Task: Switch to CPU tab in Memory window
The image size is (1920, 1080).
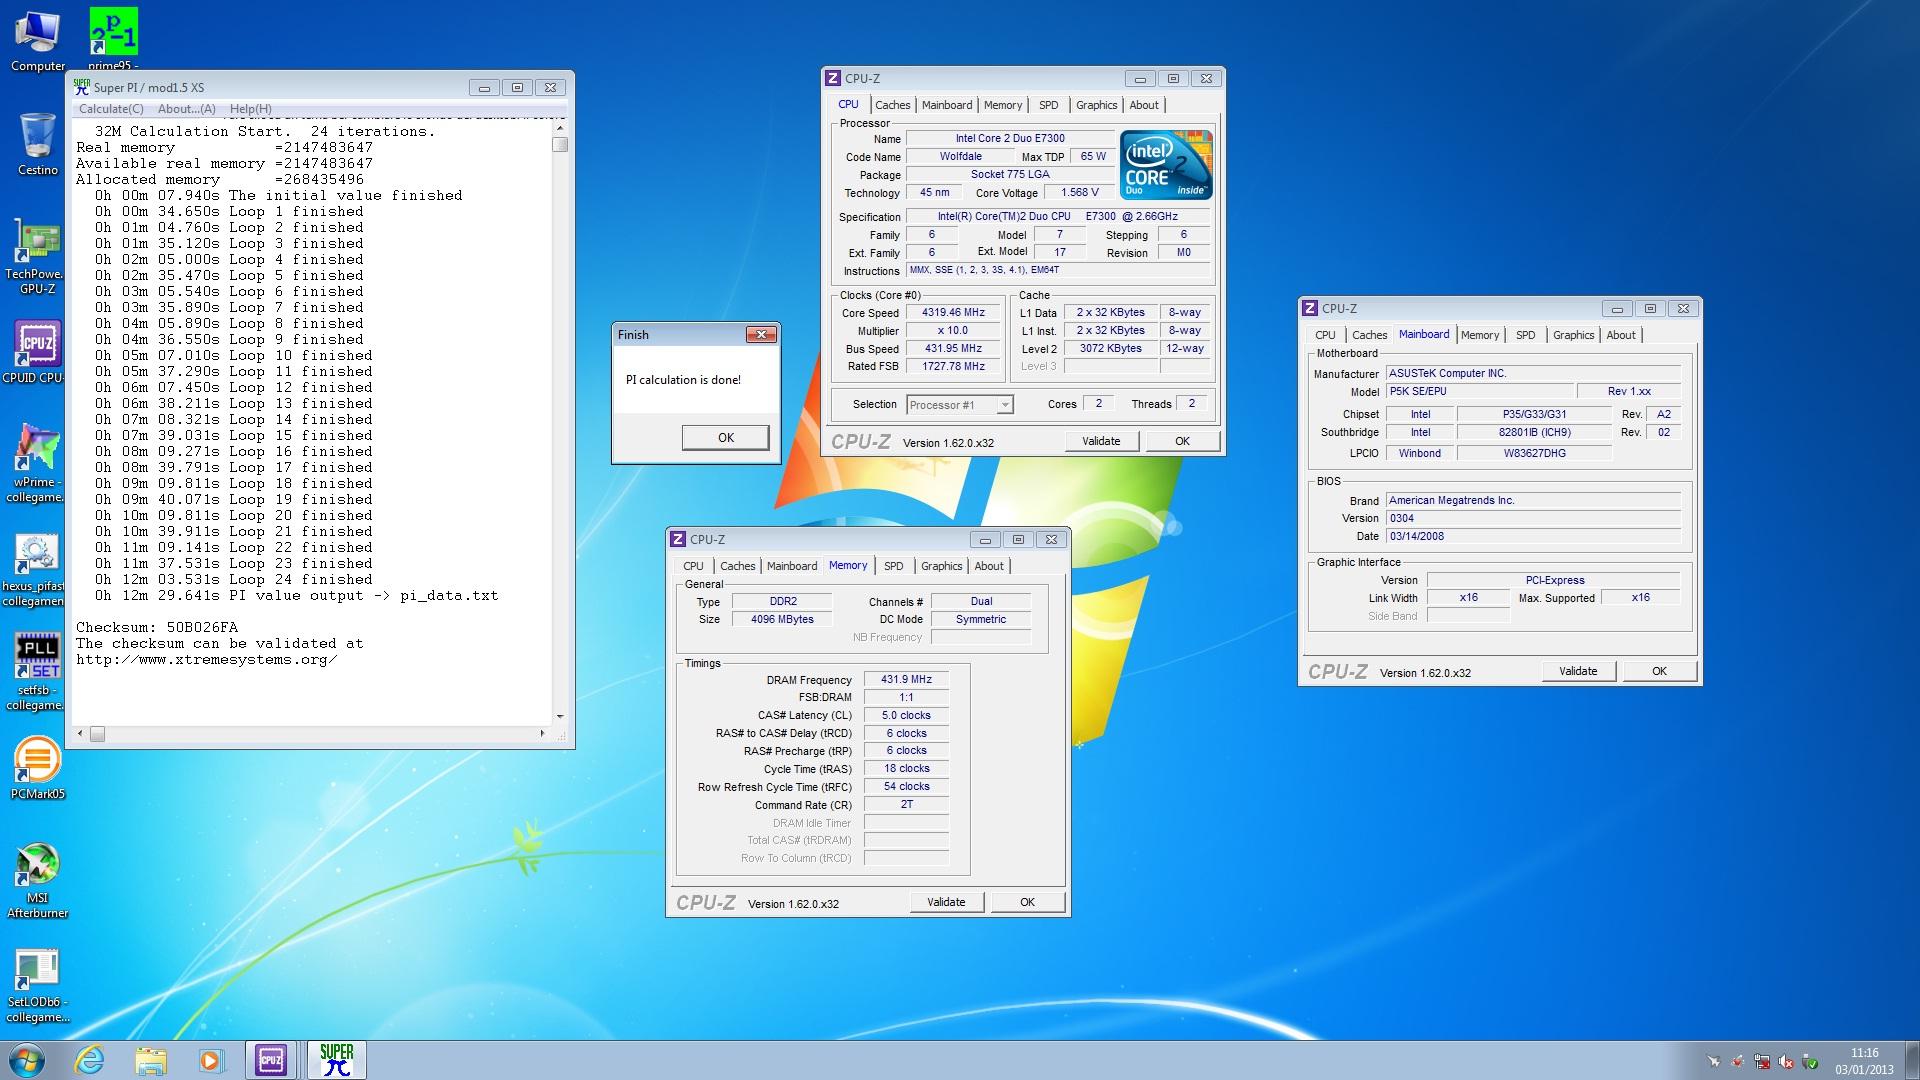Action: 693,566
